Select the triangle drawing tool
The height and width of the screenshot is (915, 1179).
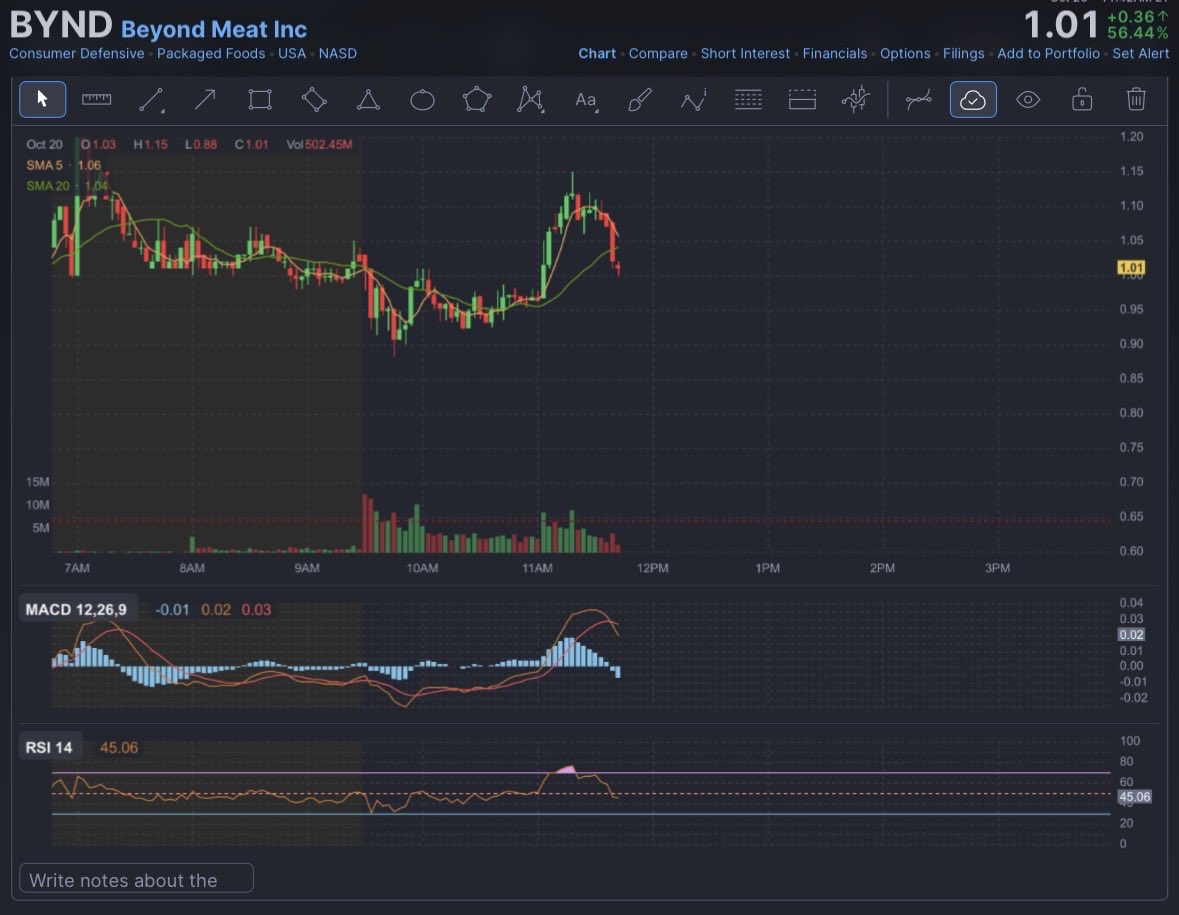pyautogui.click(x=368, y=99)
